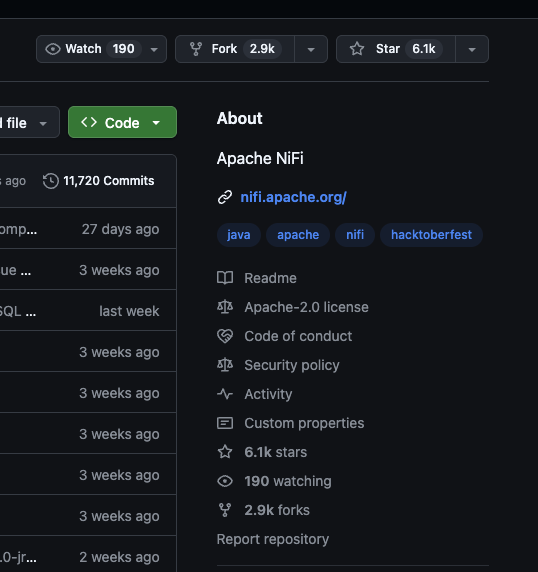The image size is (538, 572).
Task: Select the java topic tag
Action: coord(239,235)
